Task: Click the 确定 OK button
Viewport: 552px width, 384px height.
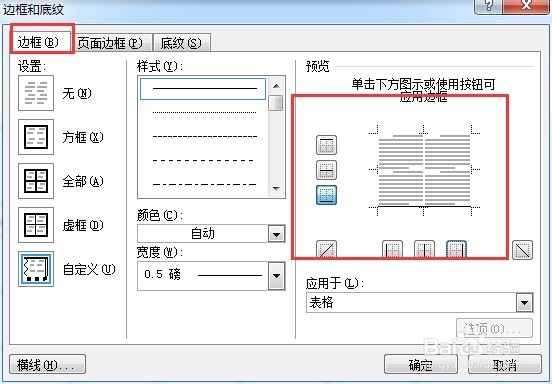Action: pyautogui.click(x=421, y=365)
